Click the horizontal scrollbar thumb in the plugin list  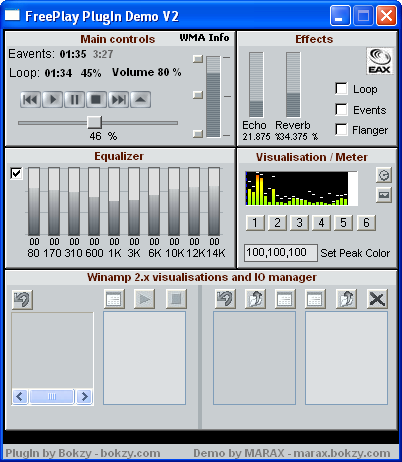tap(52, 397)
